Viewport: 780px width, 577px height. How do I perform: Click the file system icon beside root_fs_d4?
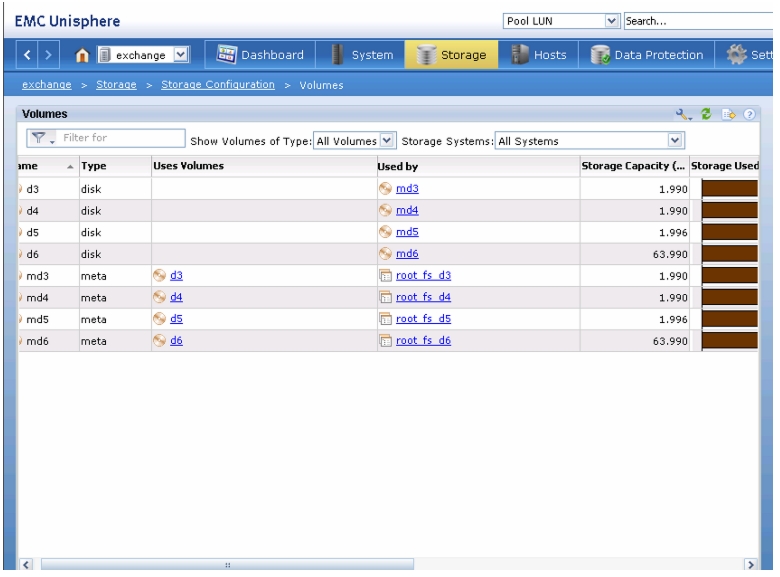pyautogui.click(x=386, y=297)
